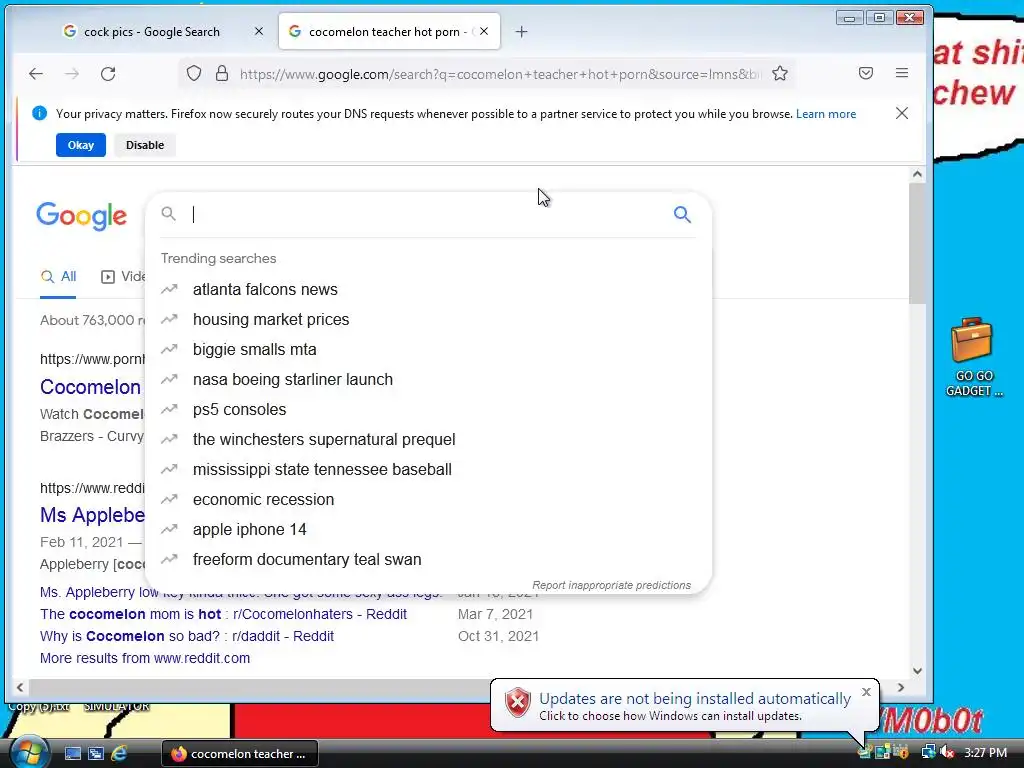Viewport: 1024px width, 768px height.
Task: Open a new tab with the plus button
Action: click(521, 31)
